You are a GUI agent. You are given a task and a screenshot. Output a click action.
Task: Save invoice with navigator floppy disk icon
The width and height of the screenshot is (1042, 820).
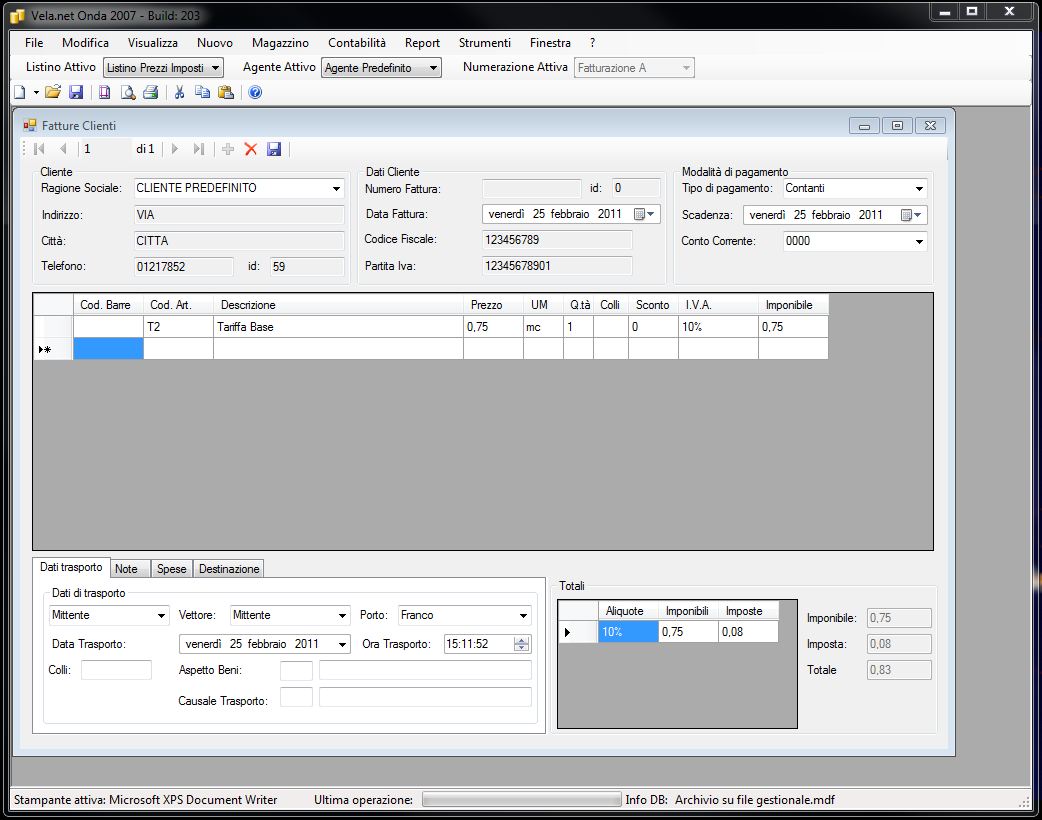(x=274, y=149)
